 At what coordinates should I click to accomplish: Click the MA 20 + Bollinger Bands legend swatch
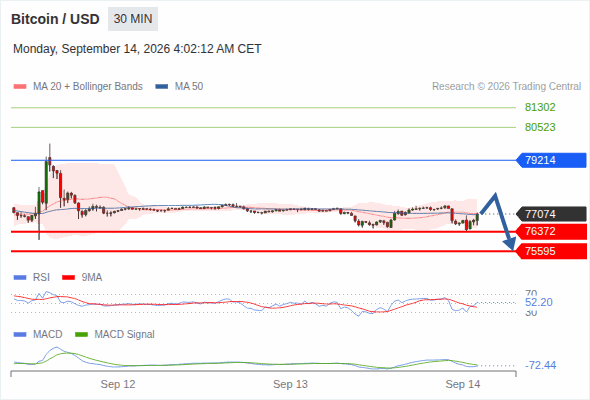coord(20,87)
